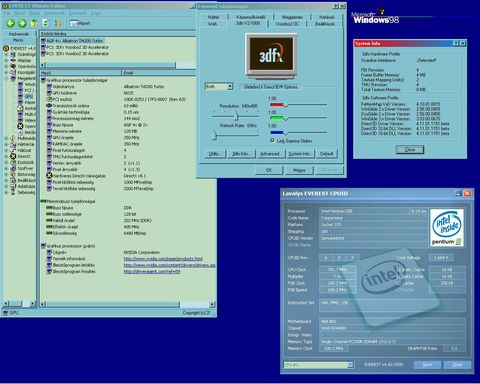Click the Refresh Rate slider handle
This screenshot has width=480, height=384.
pos(215,135)
